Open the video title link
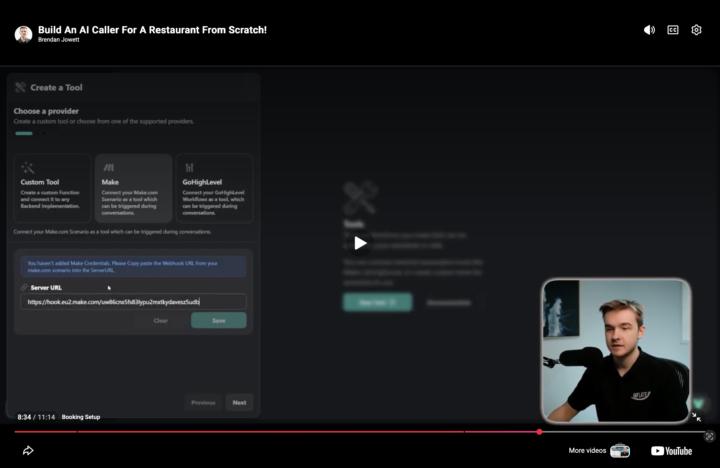The height and width of the screenshot is (468, 720). (152, 29)
